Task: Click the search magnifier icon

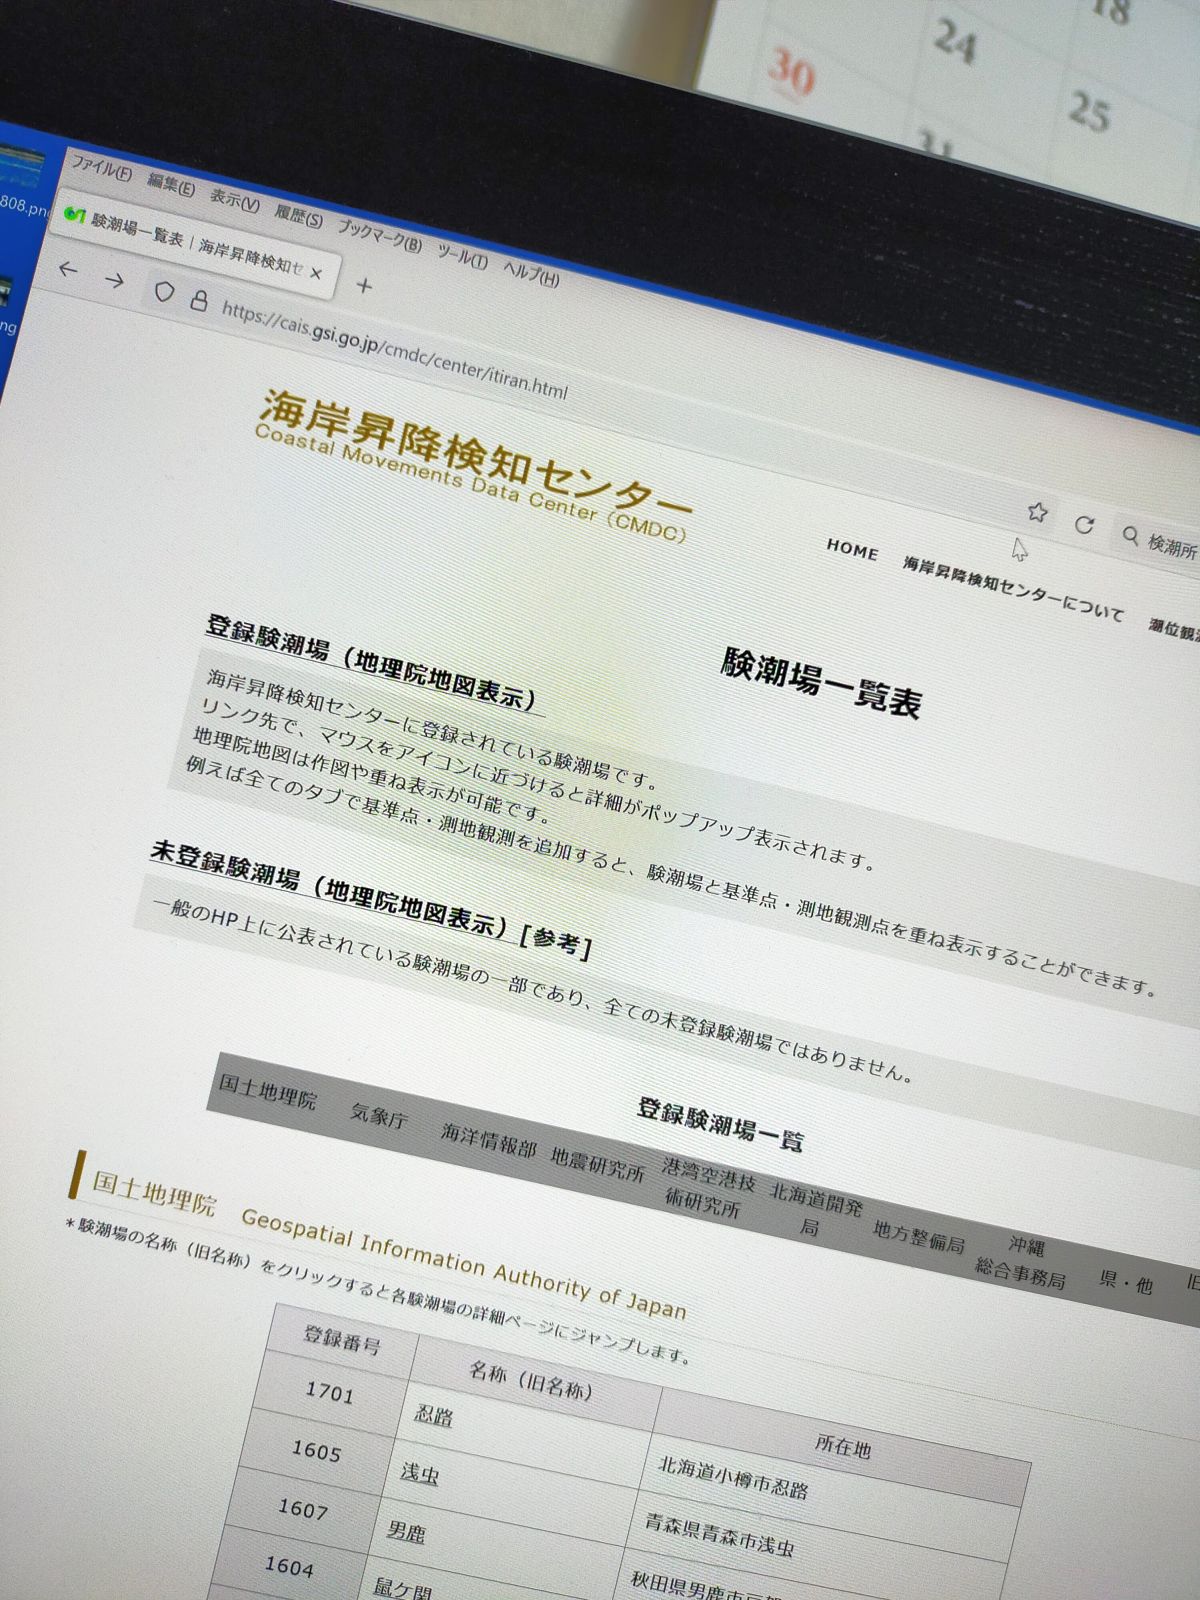Action: 1130,536
